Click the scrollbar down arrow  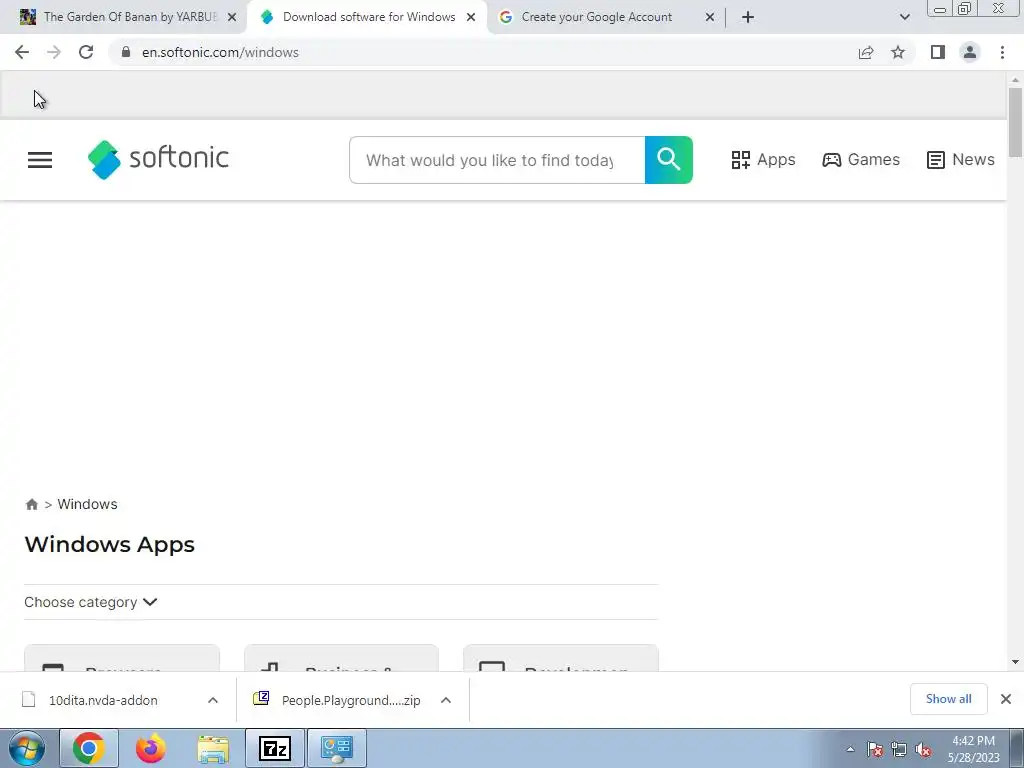1015,662
